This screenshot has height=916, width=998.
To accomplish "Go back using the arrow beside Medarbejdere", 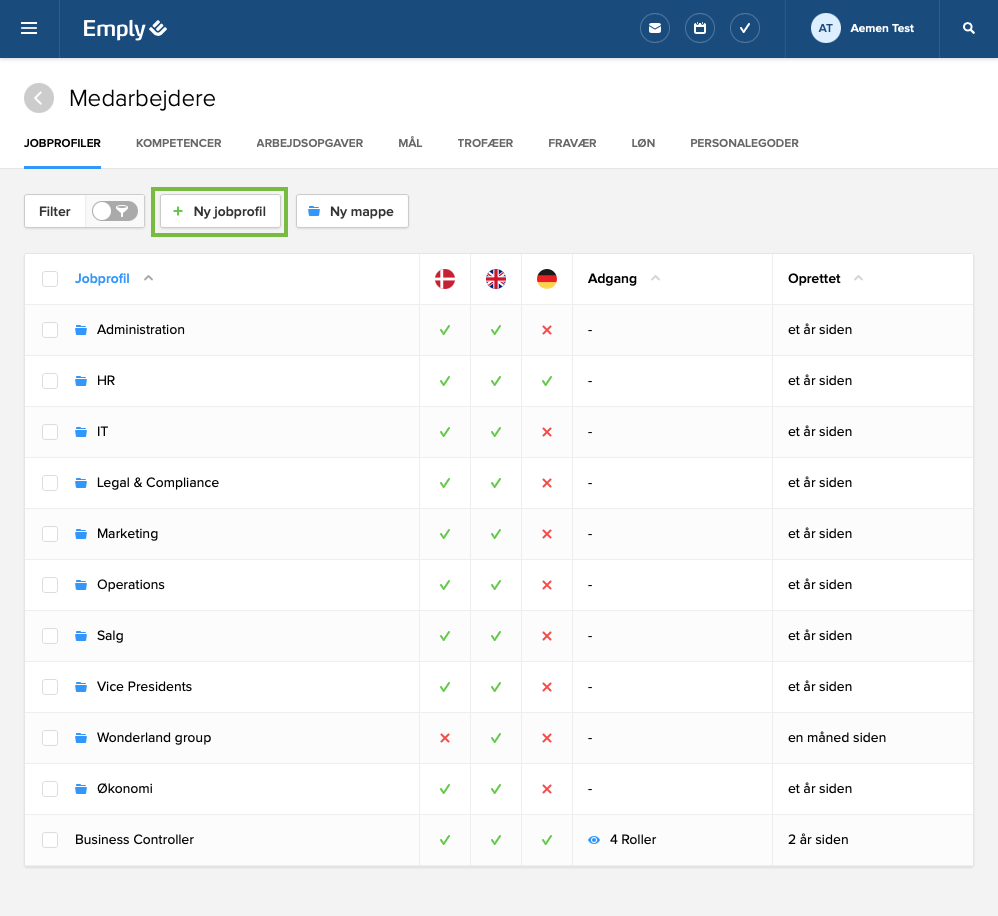I will tap(39, 98).
